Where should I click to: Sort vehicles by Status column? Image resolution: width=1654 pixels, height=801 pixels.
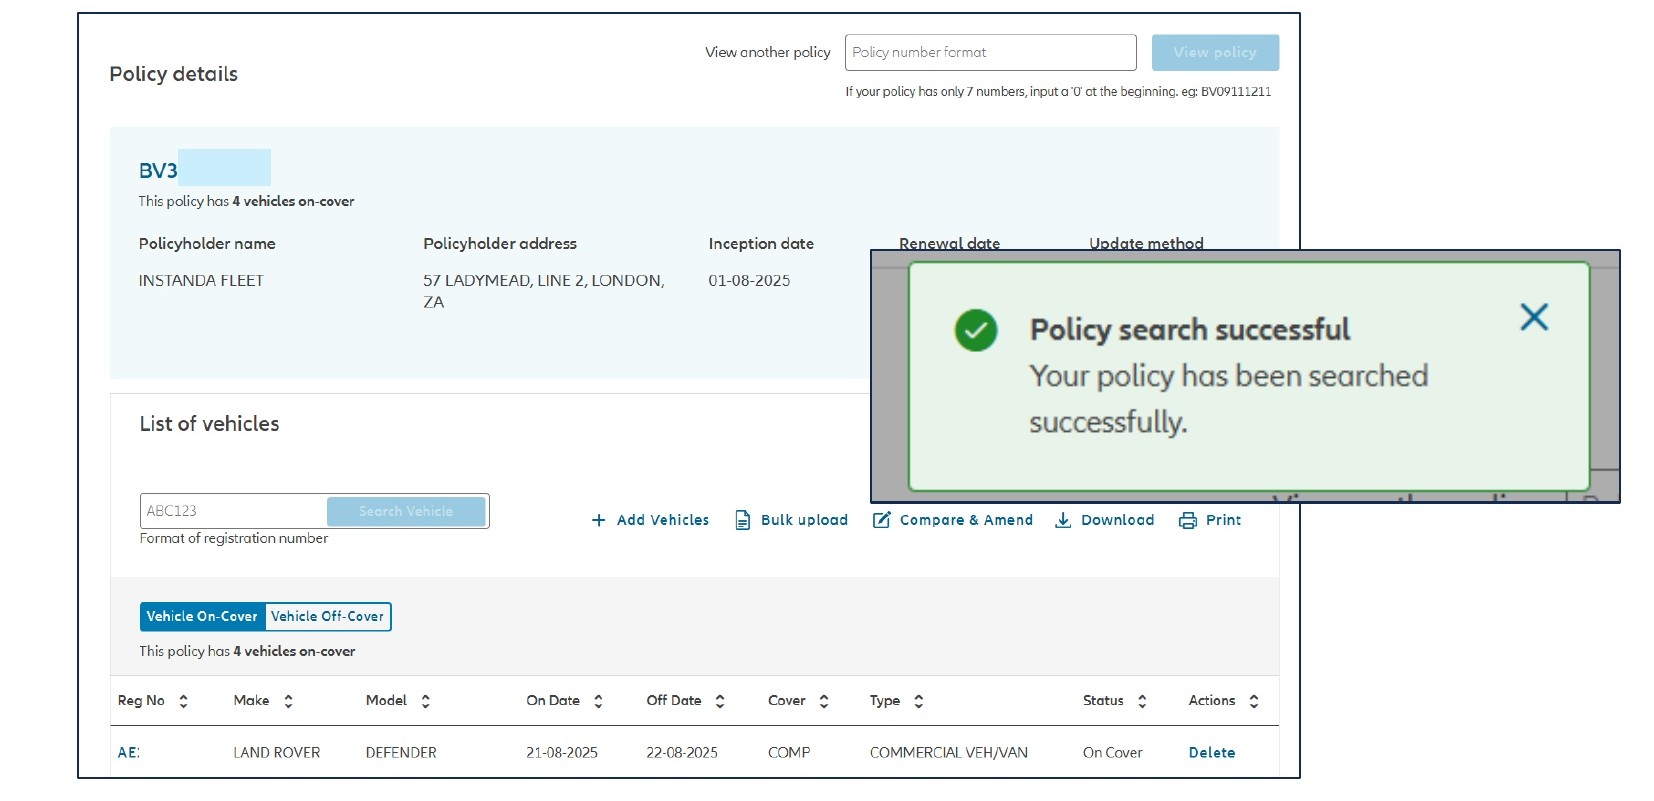tap(1142, 701)
